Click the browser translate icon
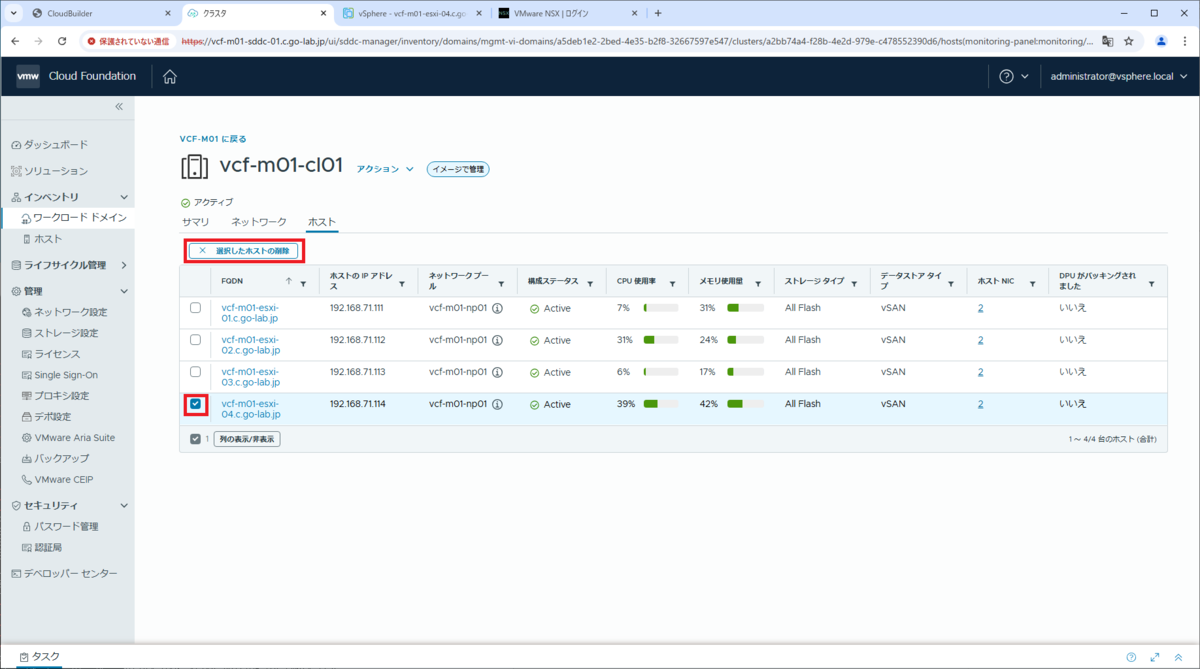Screen dimensions: 1200x669 pos(1107,41)
